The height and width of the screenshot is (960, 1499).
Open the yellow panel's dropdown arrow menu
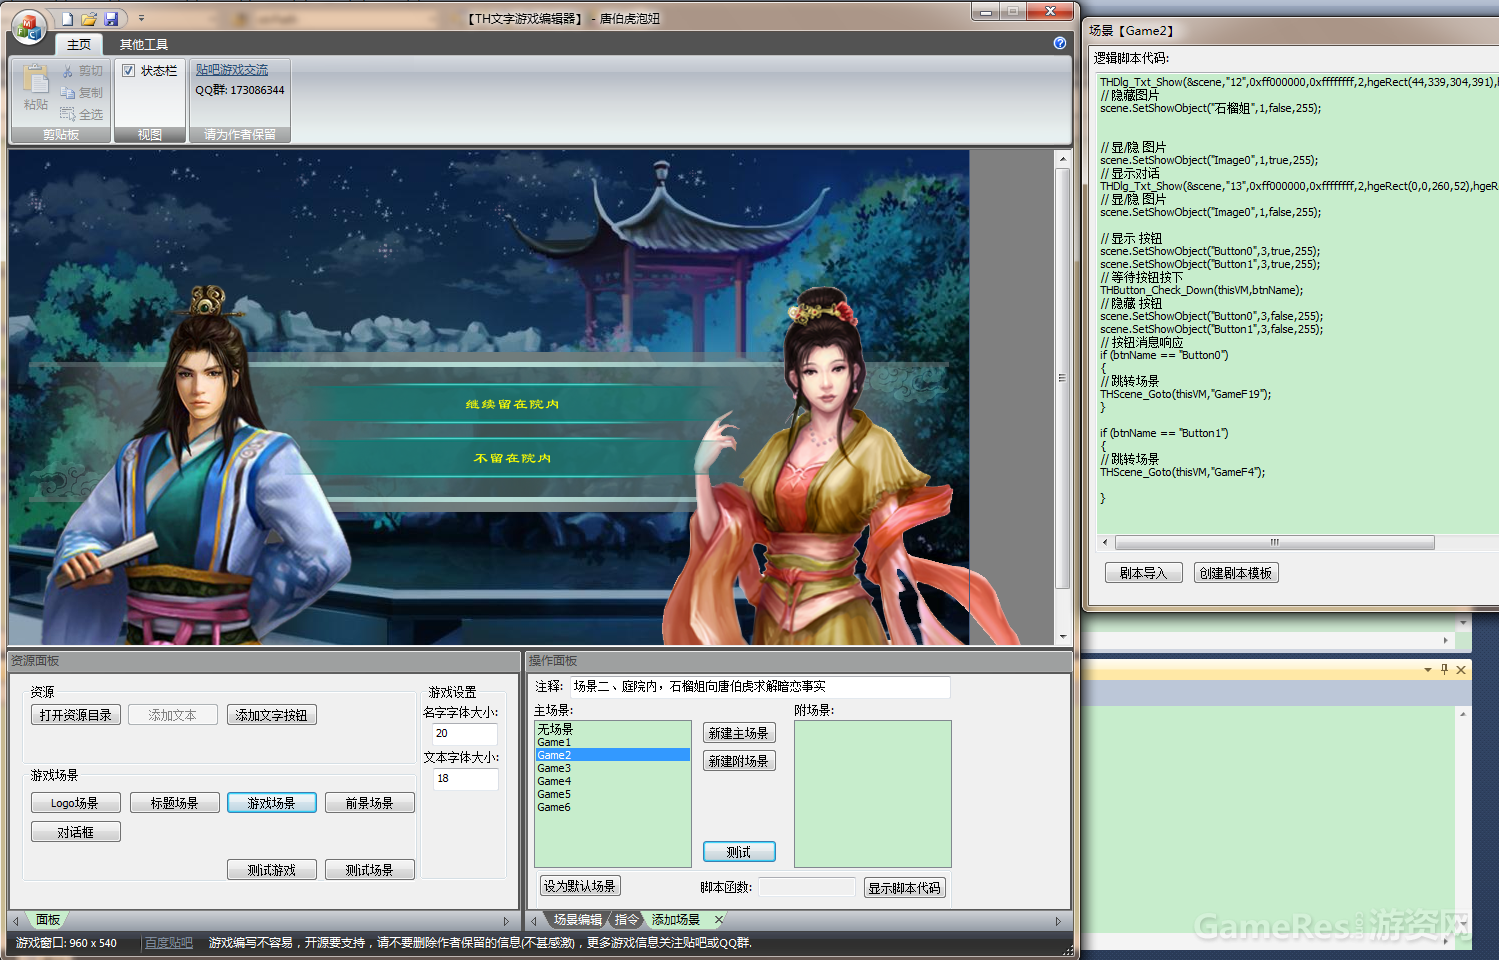[1427, 670]
